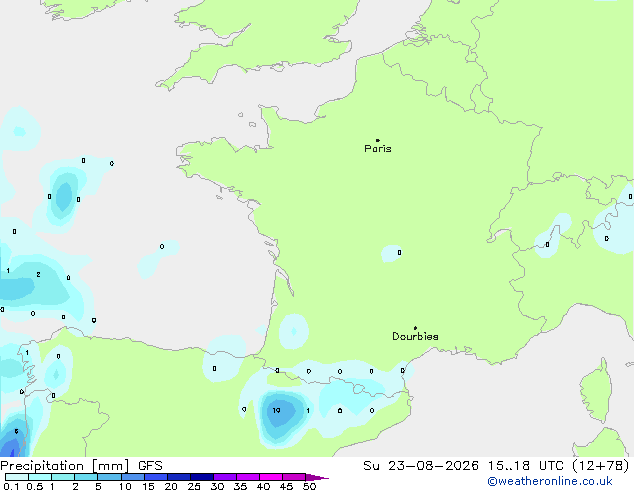The height and width of the screenshot is (490, 634).
Task: Pick the 40–45 mm magenta legend swatch
Action: [x=271, y=477]
